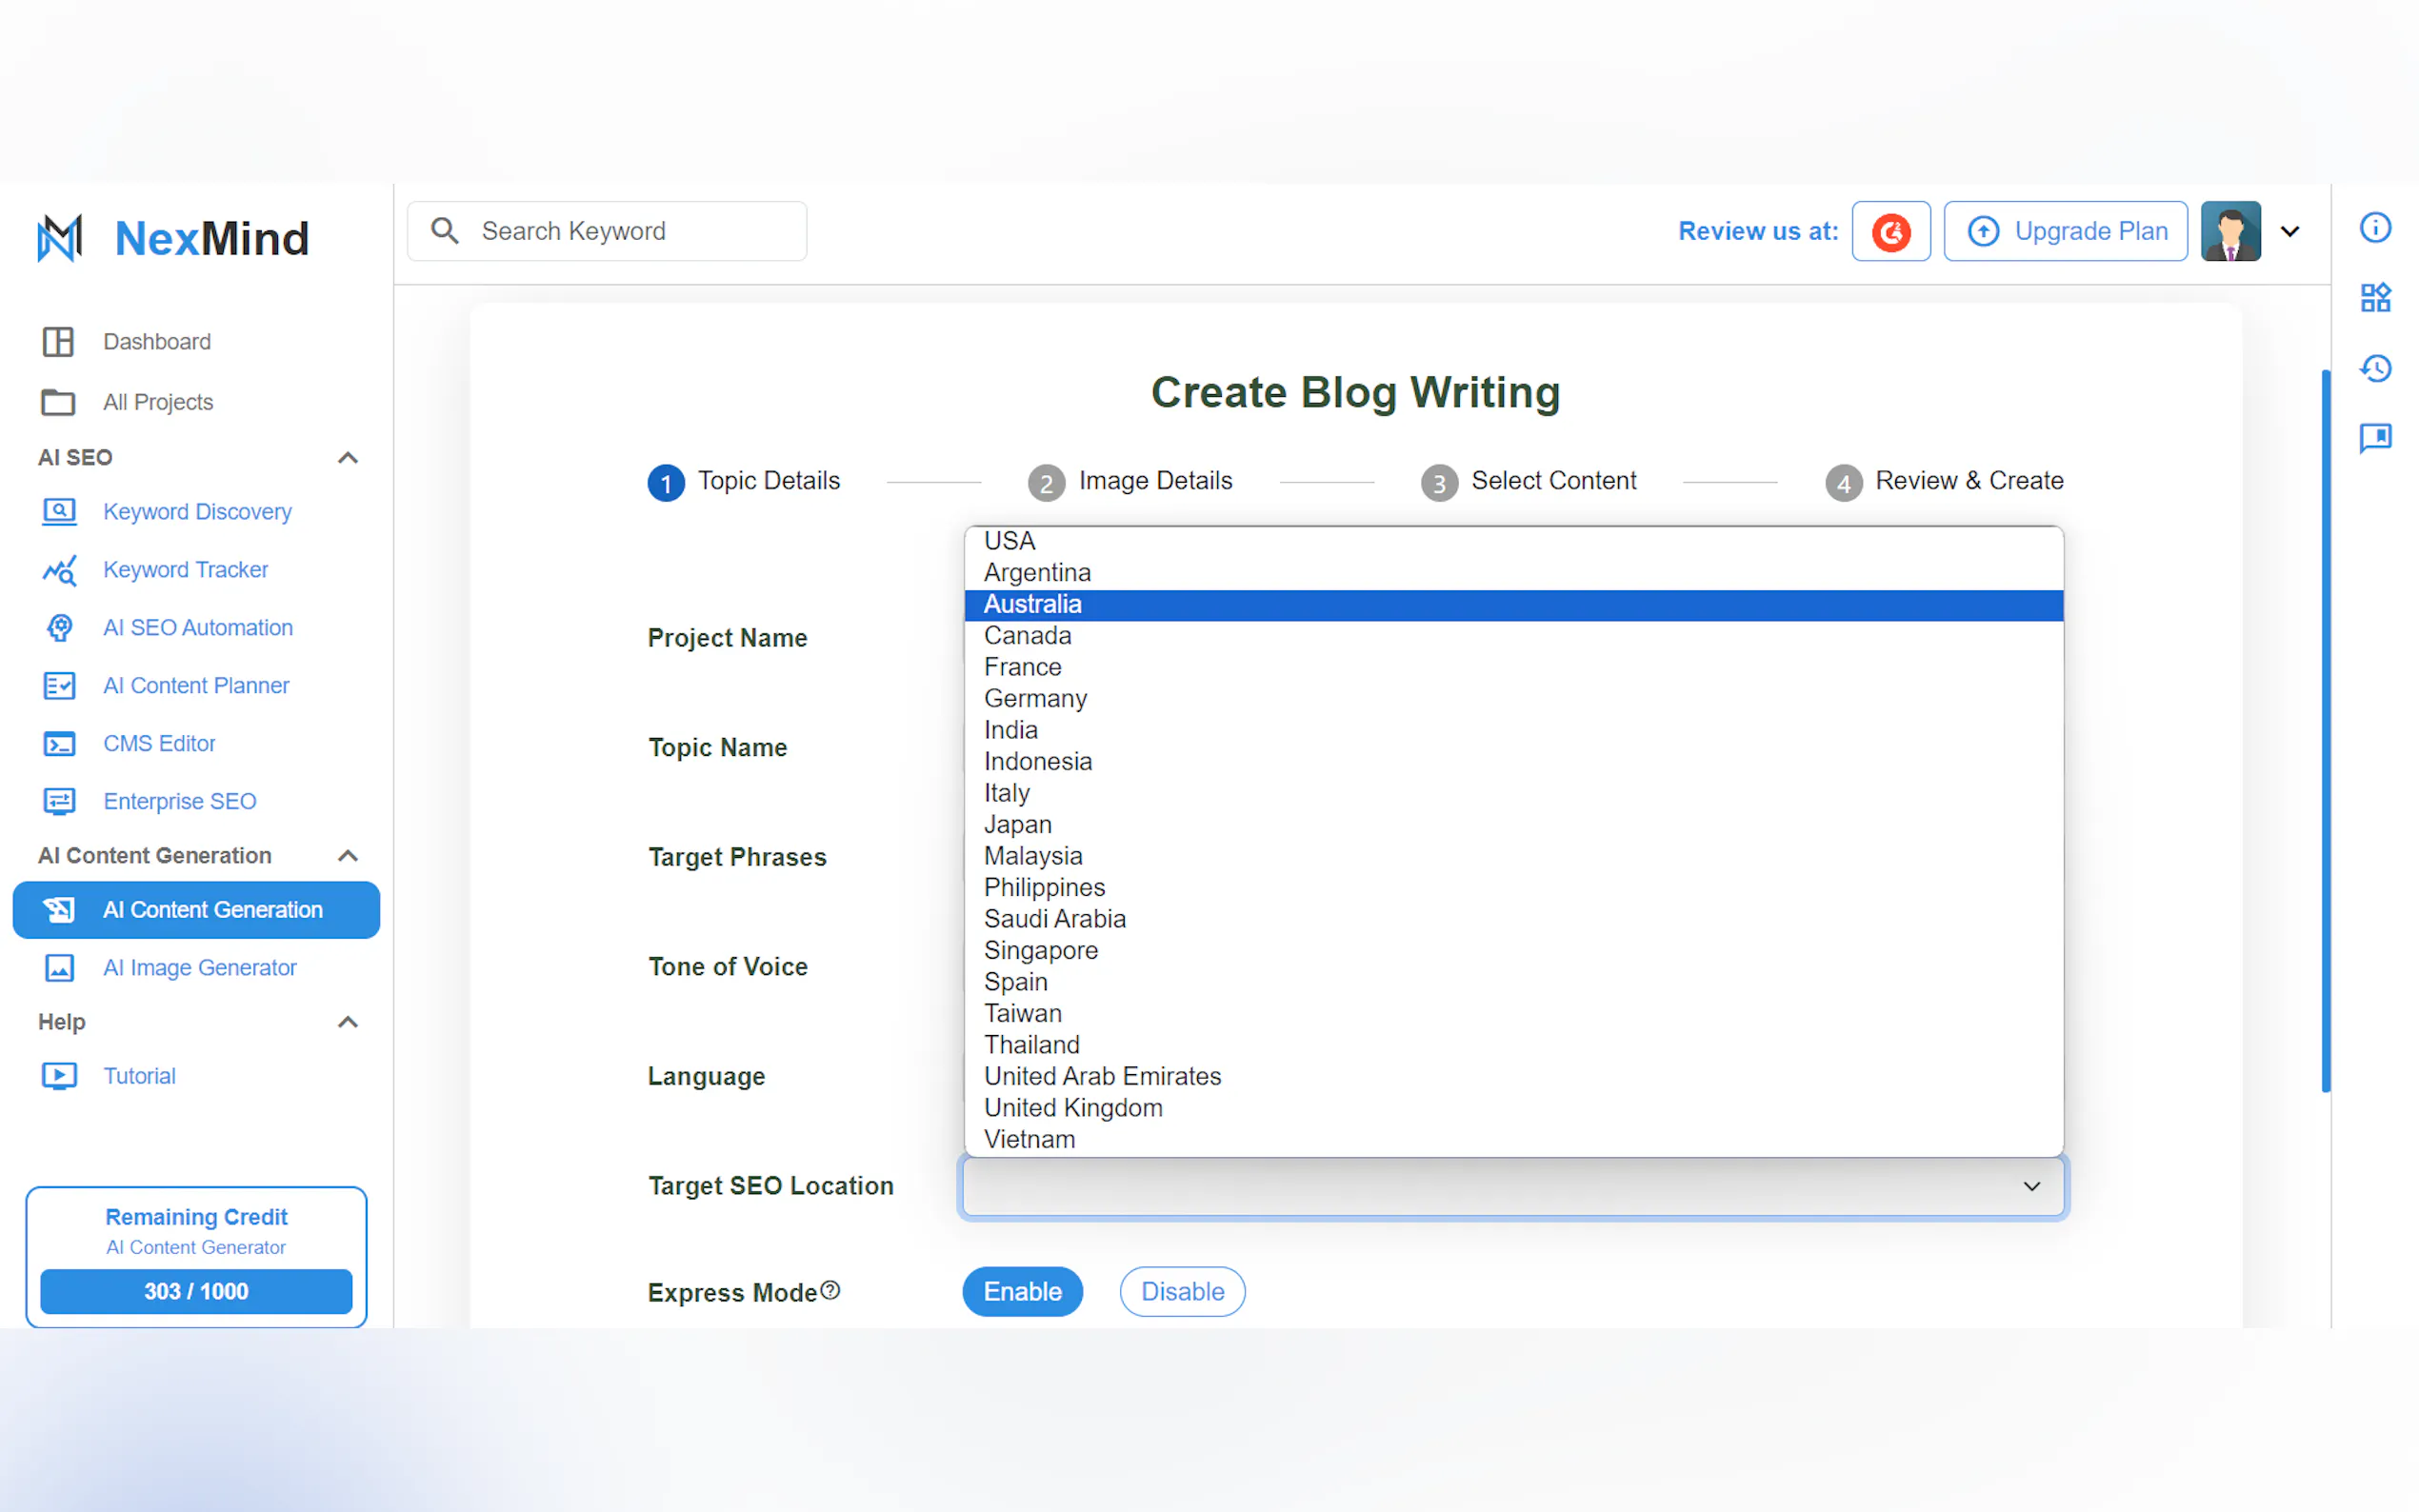Click the Upgrade Plan button

pos(2065,232)
